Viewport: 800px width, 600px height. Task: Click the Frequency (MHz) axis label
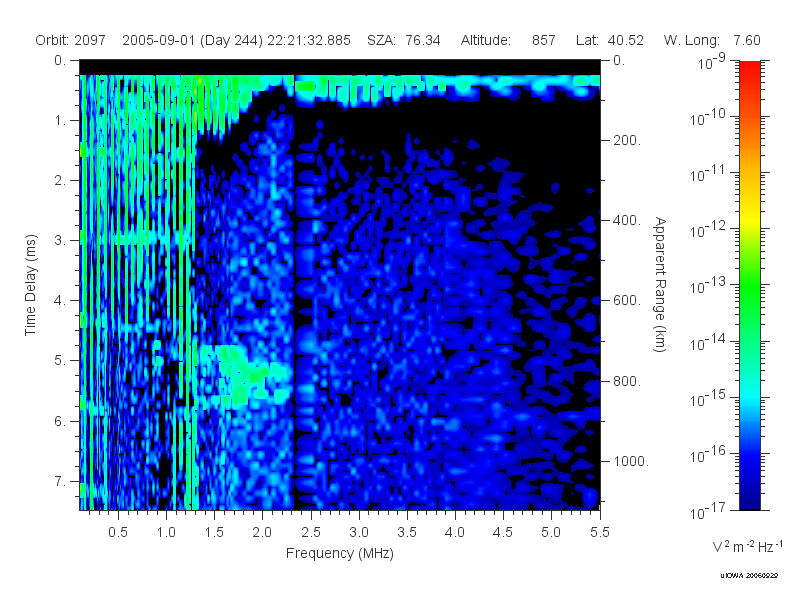340,553
